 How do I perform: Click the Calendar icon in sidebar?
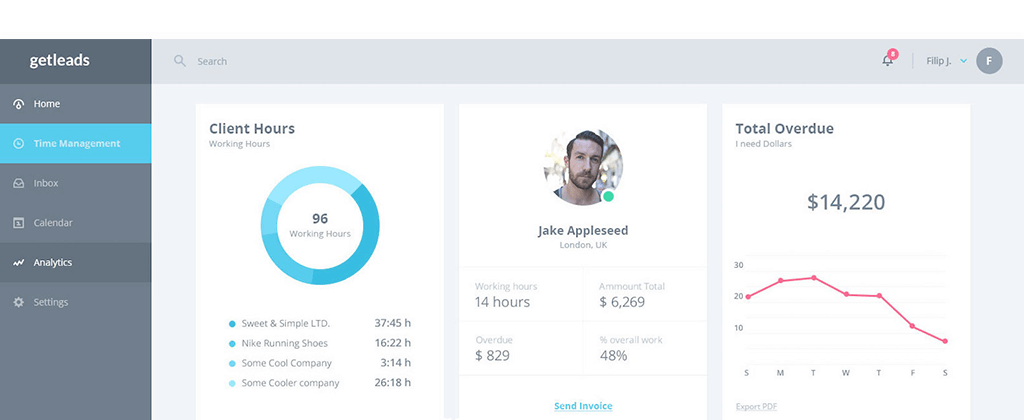tap(18, 223)
